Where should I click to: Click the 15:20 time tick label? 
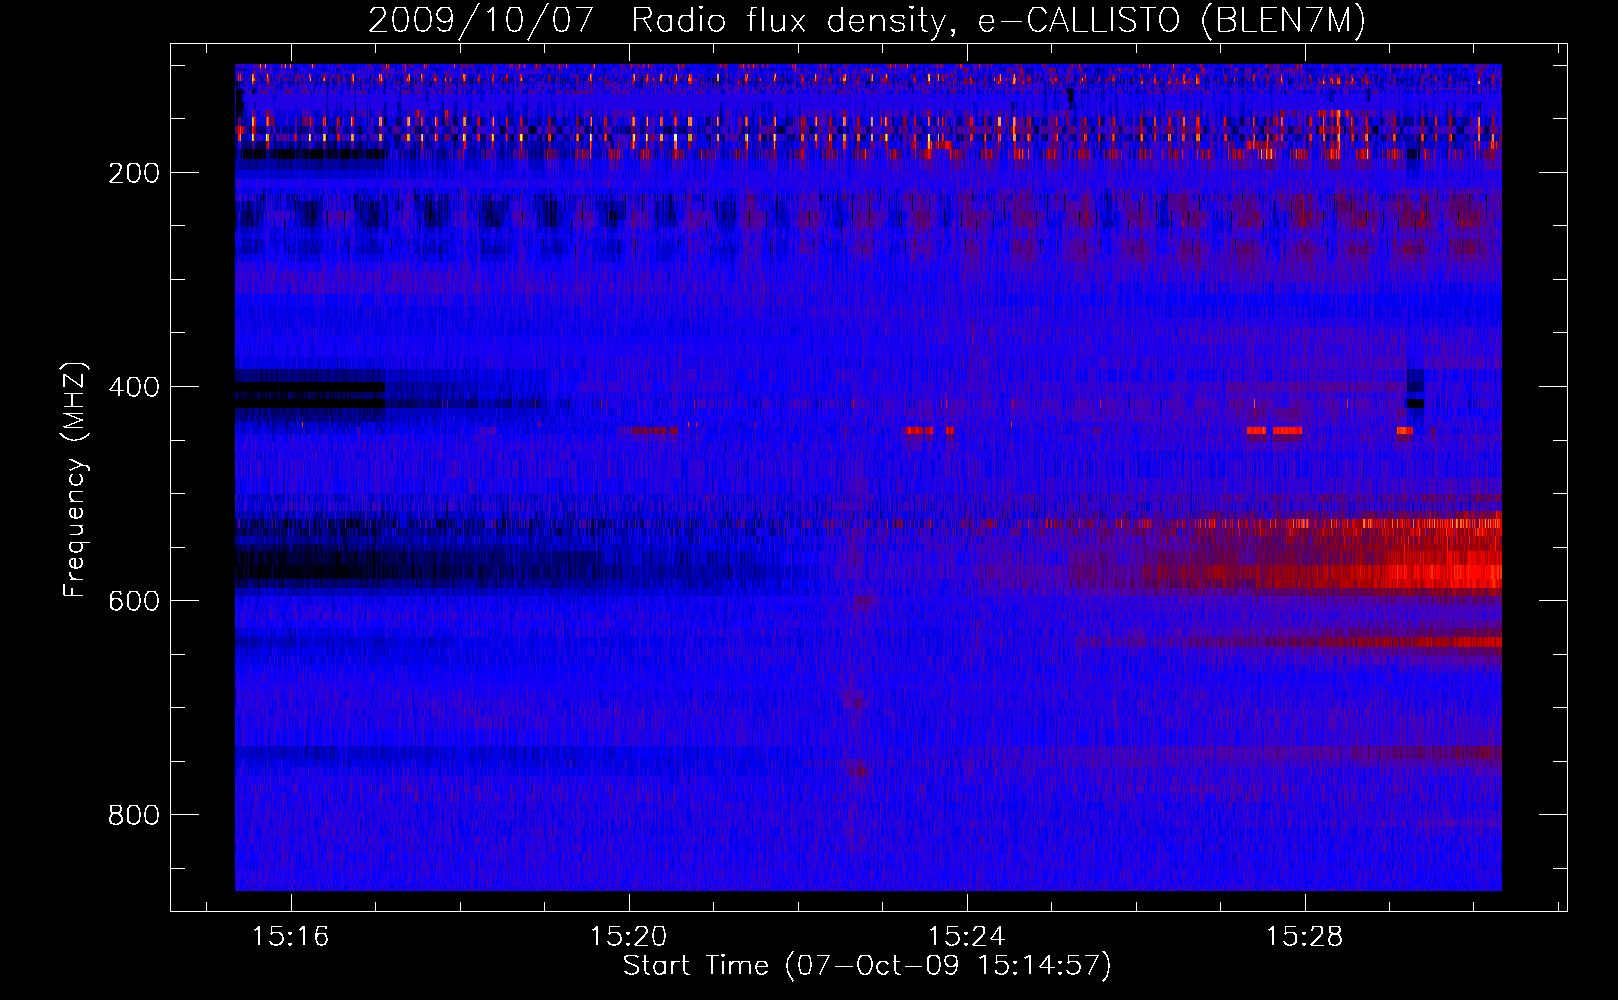[x=628, y=936]
